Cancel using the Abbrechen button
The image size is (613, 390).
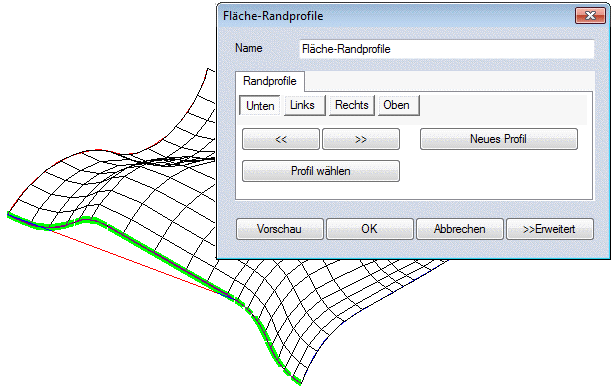pos(460,229)
